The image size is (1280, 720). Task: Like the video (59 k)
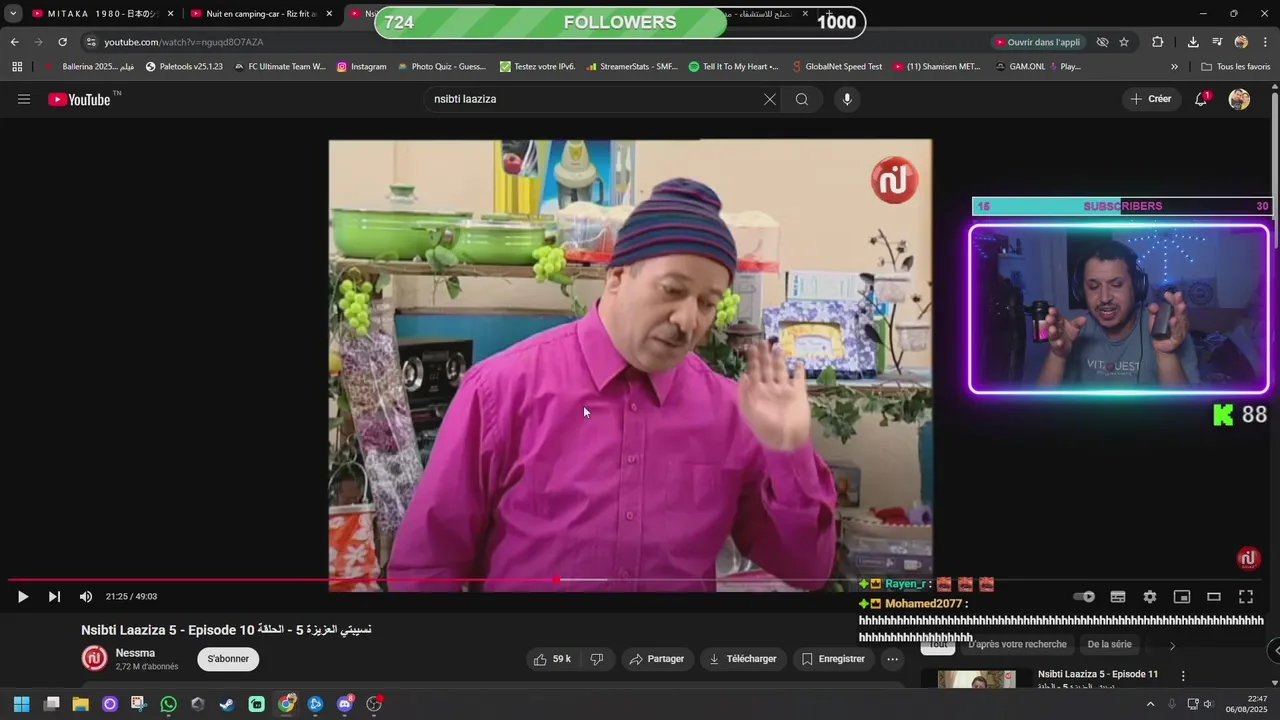pyautogui.click(x=553, y=659)
